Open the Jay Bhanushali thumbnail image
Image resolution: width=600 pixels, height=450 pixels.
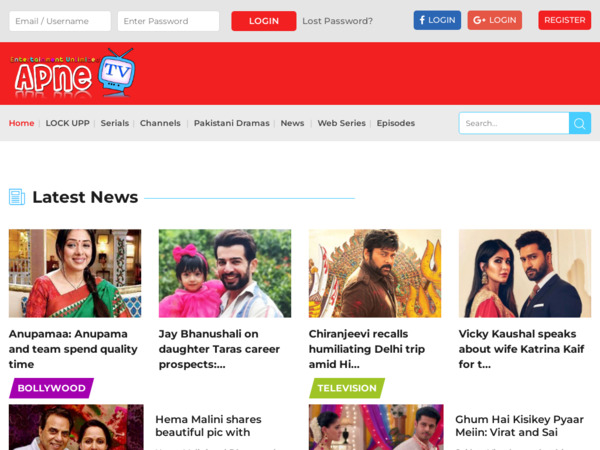pos(225,273)
